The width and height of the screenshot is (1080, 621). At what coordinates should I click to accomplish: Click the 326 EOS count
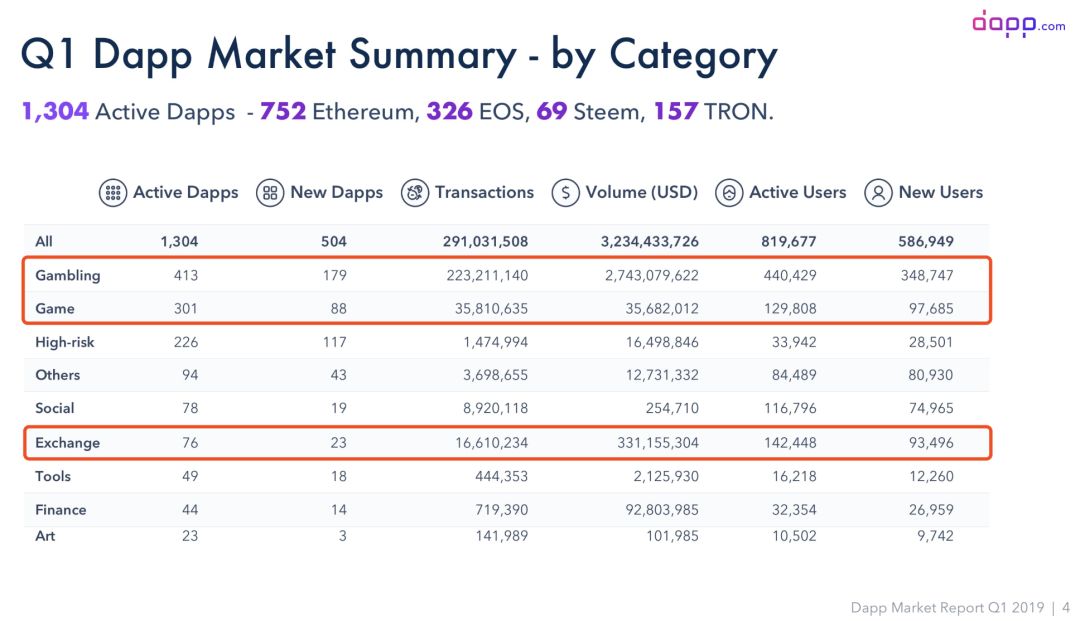tap(478, 112)
